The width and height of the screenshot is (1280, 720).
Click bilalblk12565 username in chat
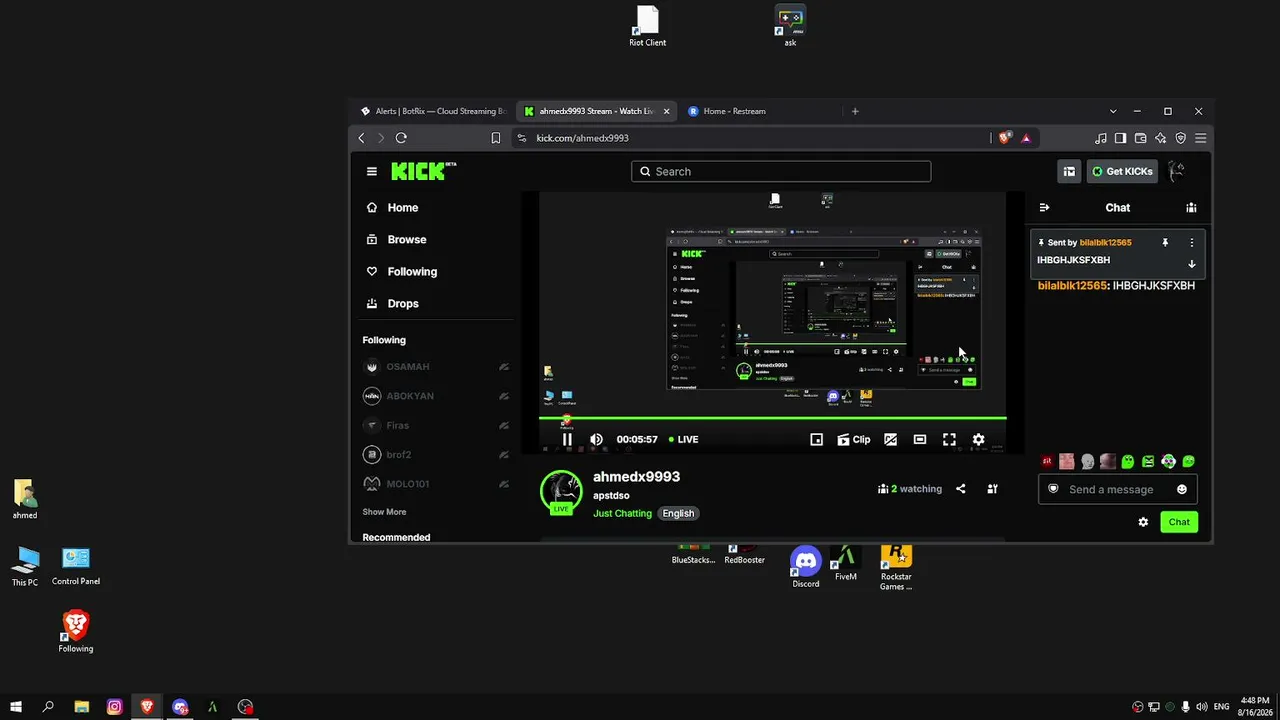1072,286
